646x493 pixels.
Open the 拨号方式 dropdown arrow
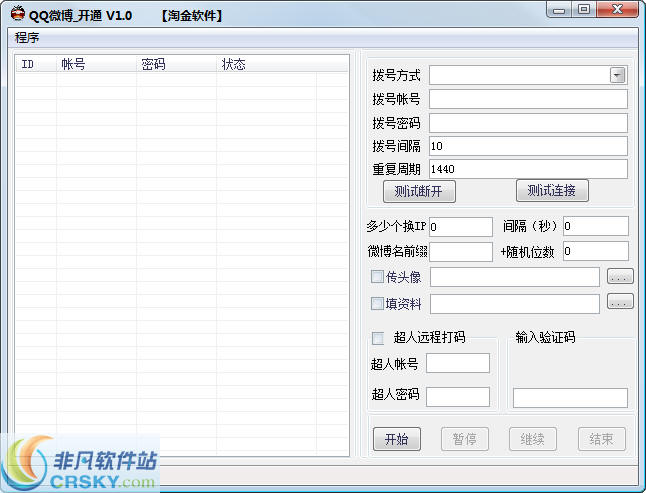click(x=617, y=75)
